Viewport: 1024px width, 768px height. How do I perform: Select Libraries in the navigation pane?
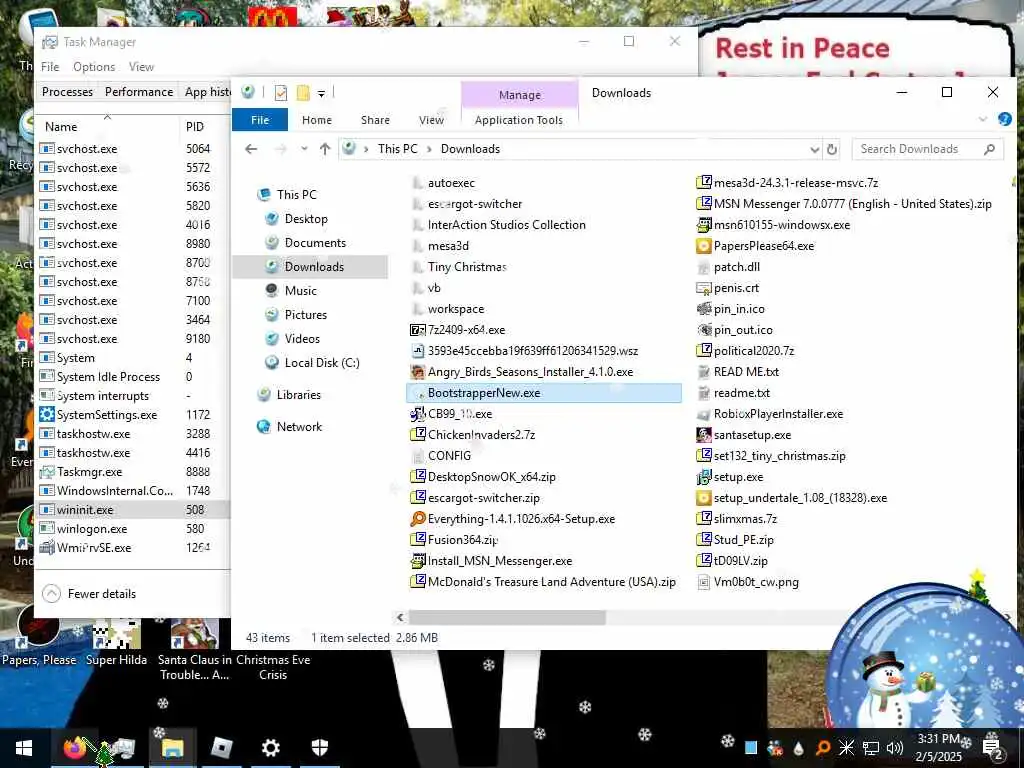click(298, 394)
